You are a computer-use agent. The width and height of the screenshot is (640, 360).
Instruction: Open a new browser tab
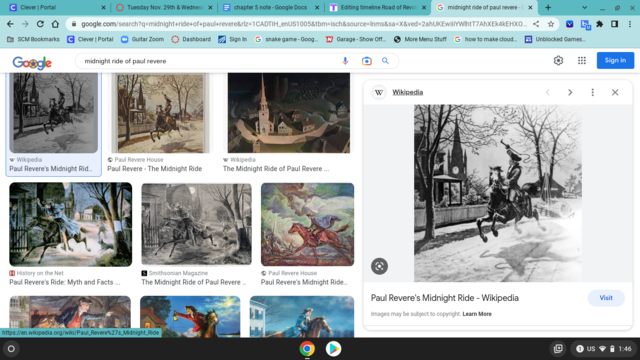[x=548, y=7]
